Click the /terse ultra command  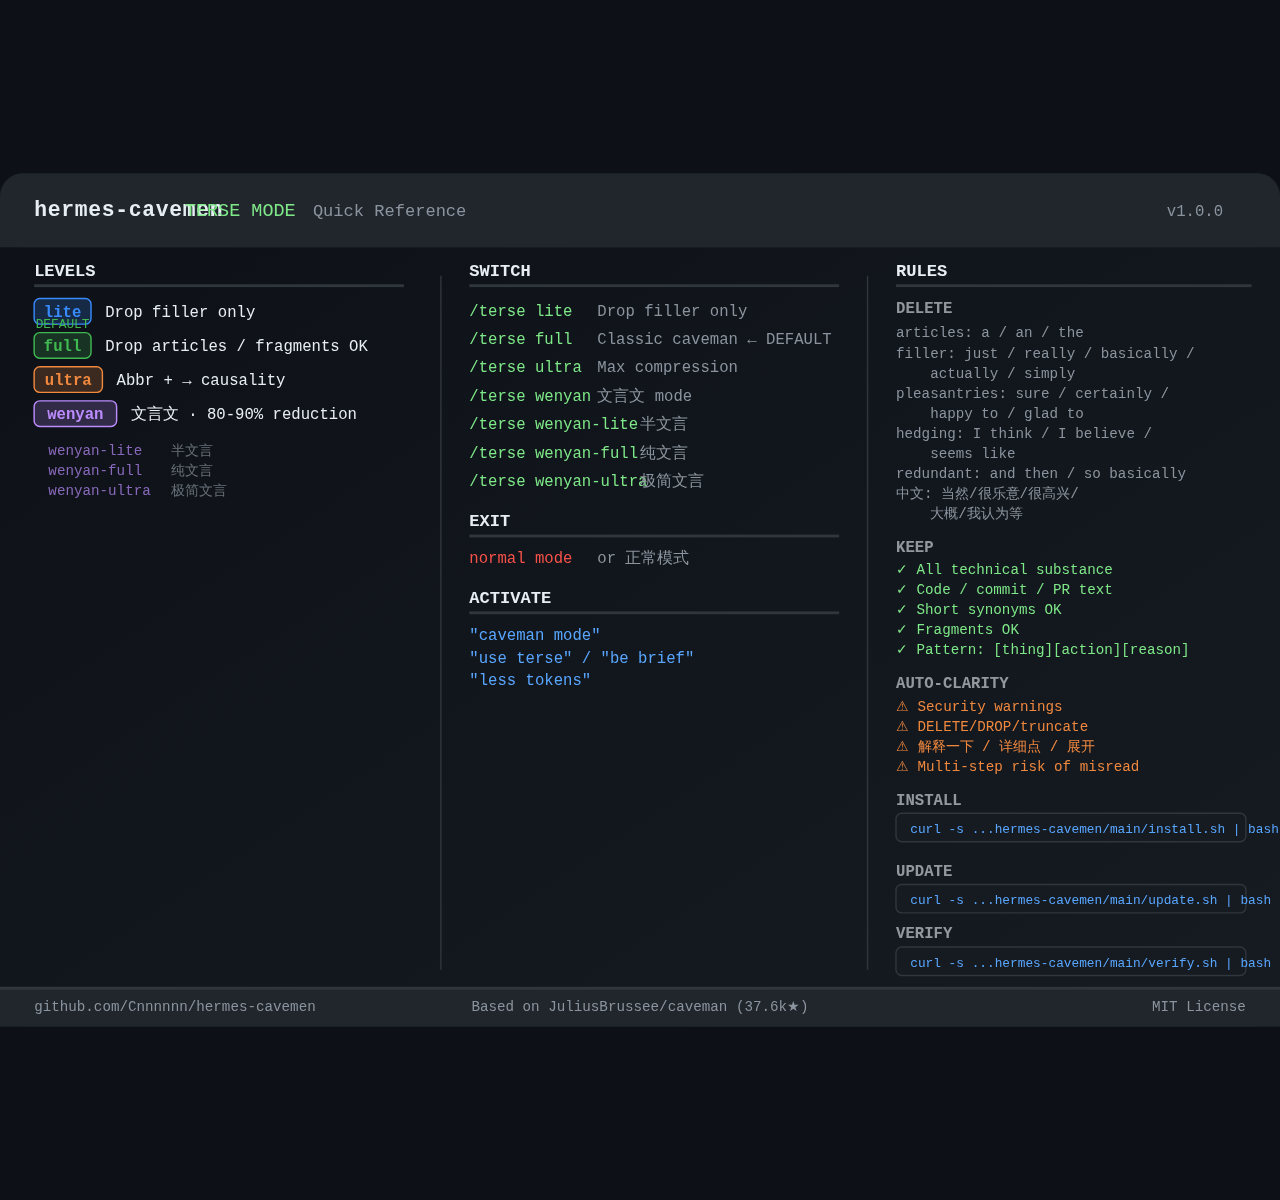[525, 368]
